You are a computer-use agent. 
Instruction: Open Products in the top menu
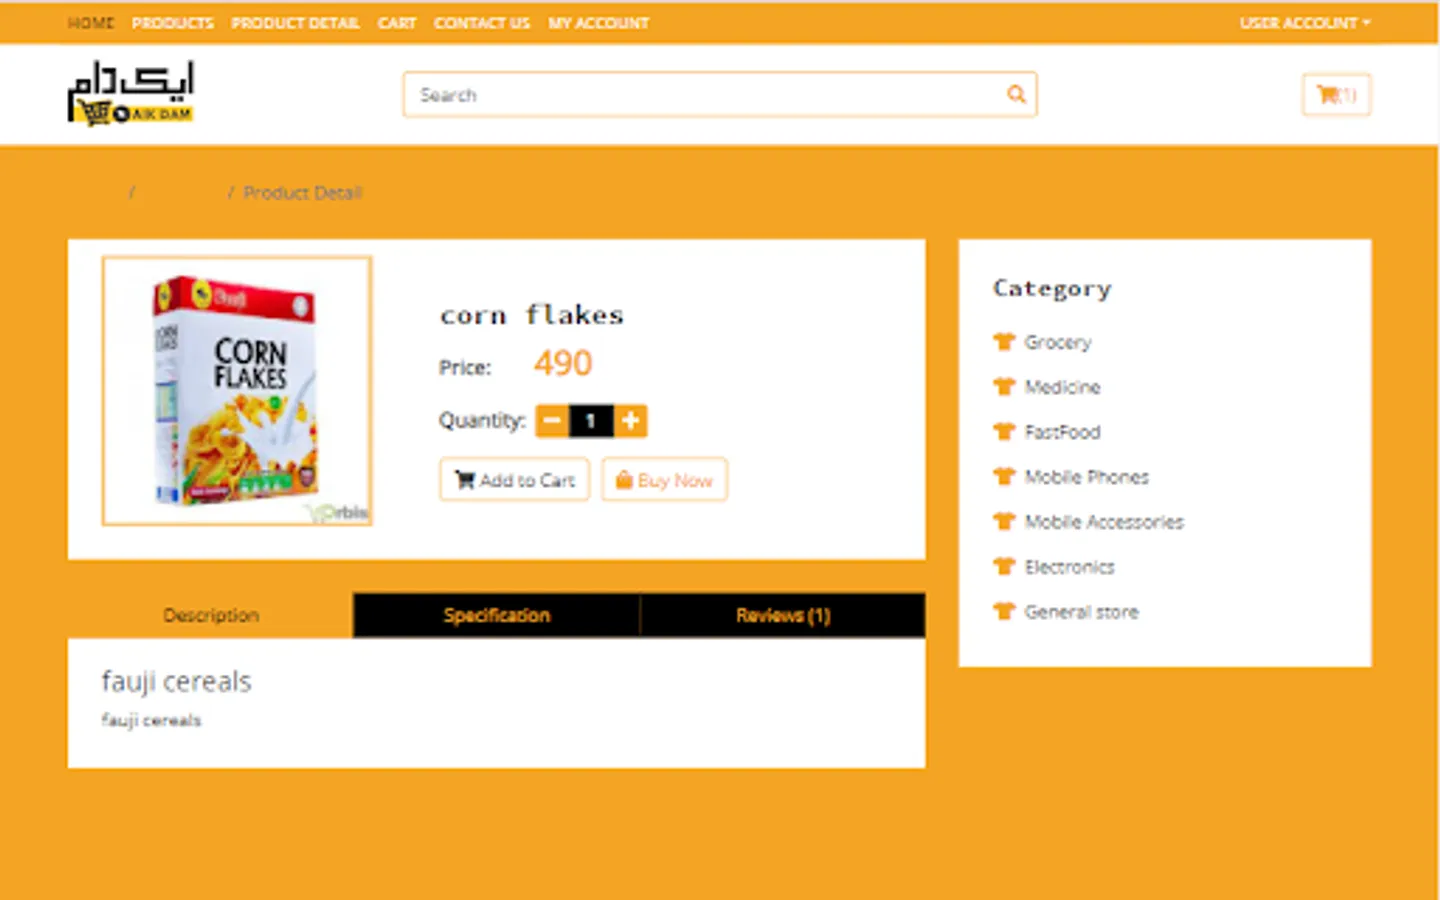click(173, 23)
